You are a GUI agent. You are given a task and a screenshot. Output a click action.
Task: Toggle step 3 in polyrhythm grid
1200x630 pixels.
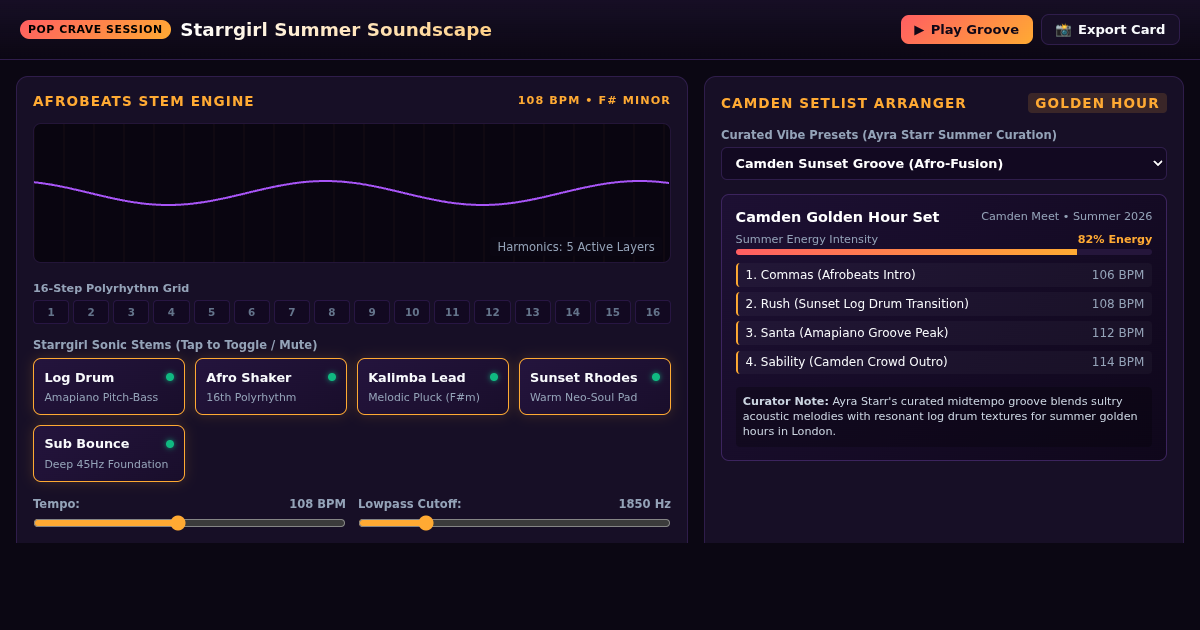pos(131,312)
